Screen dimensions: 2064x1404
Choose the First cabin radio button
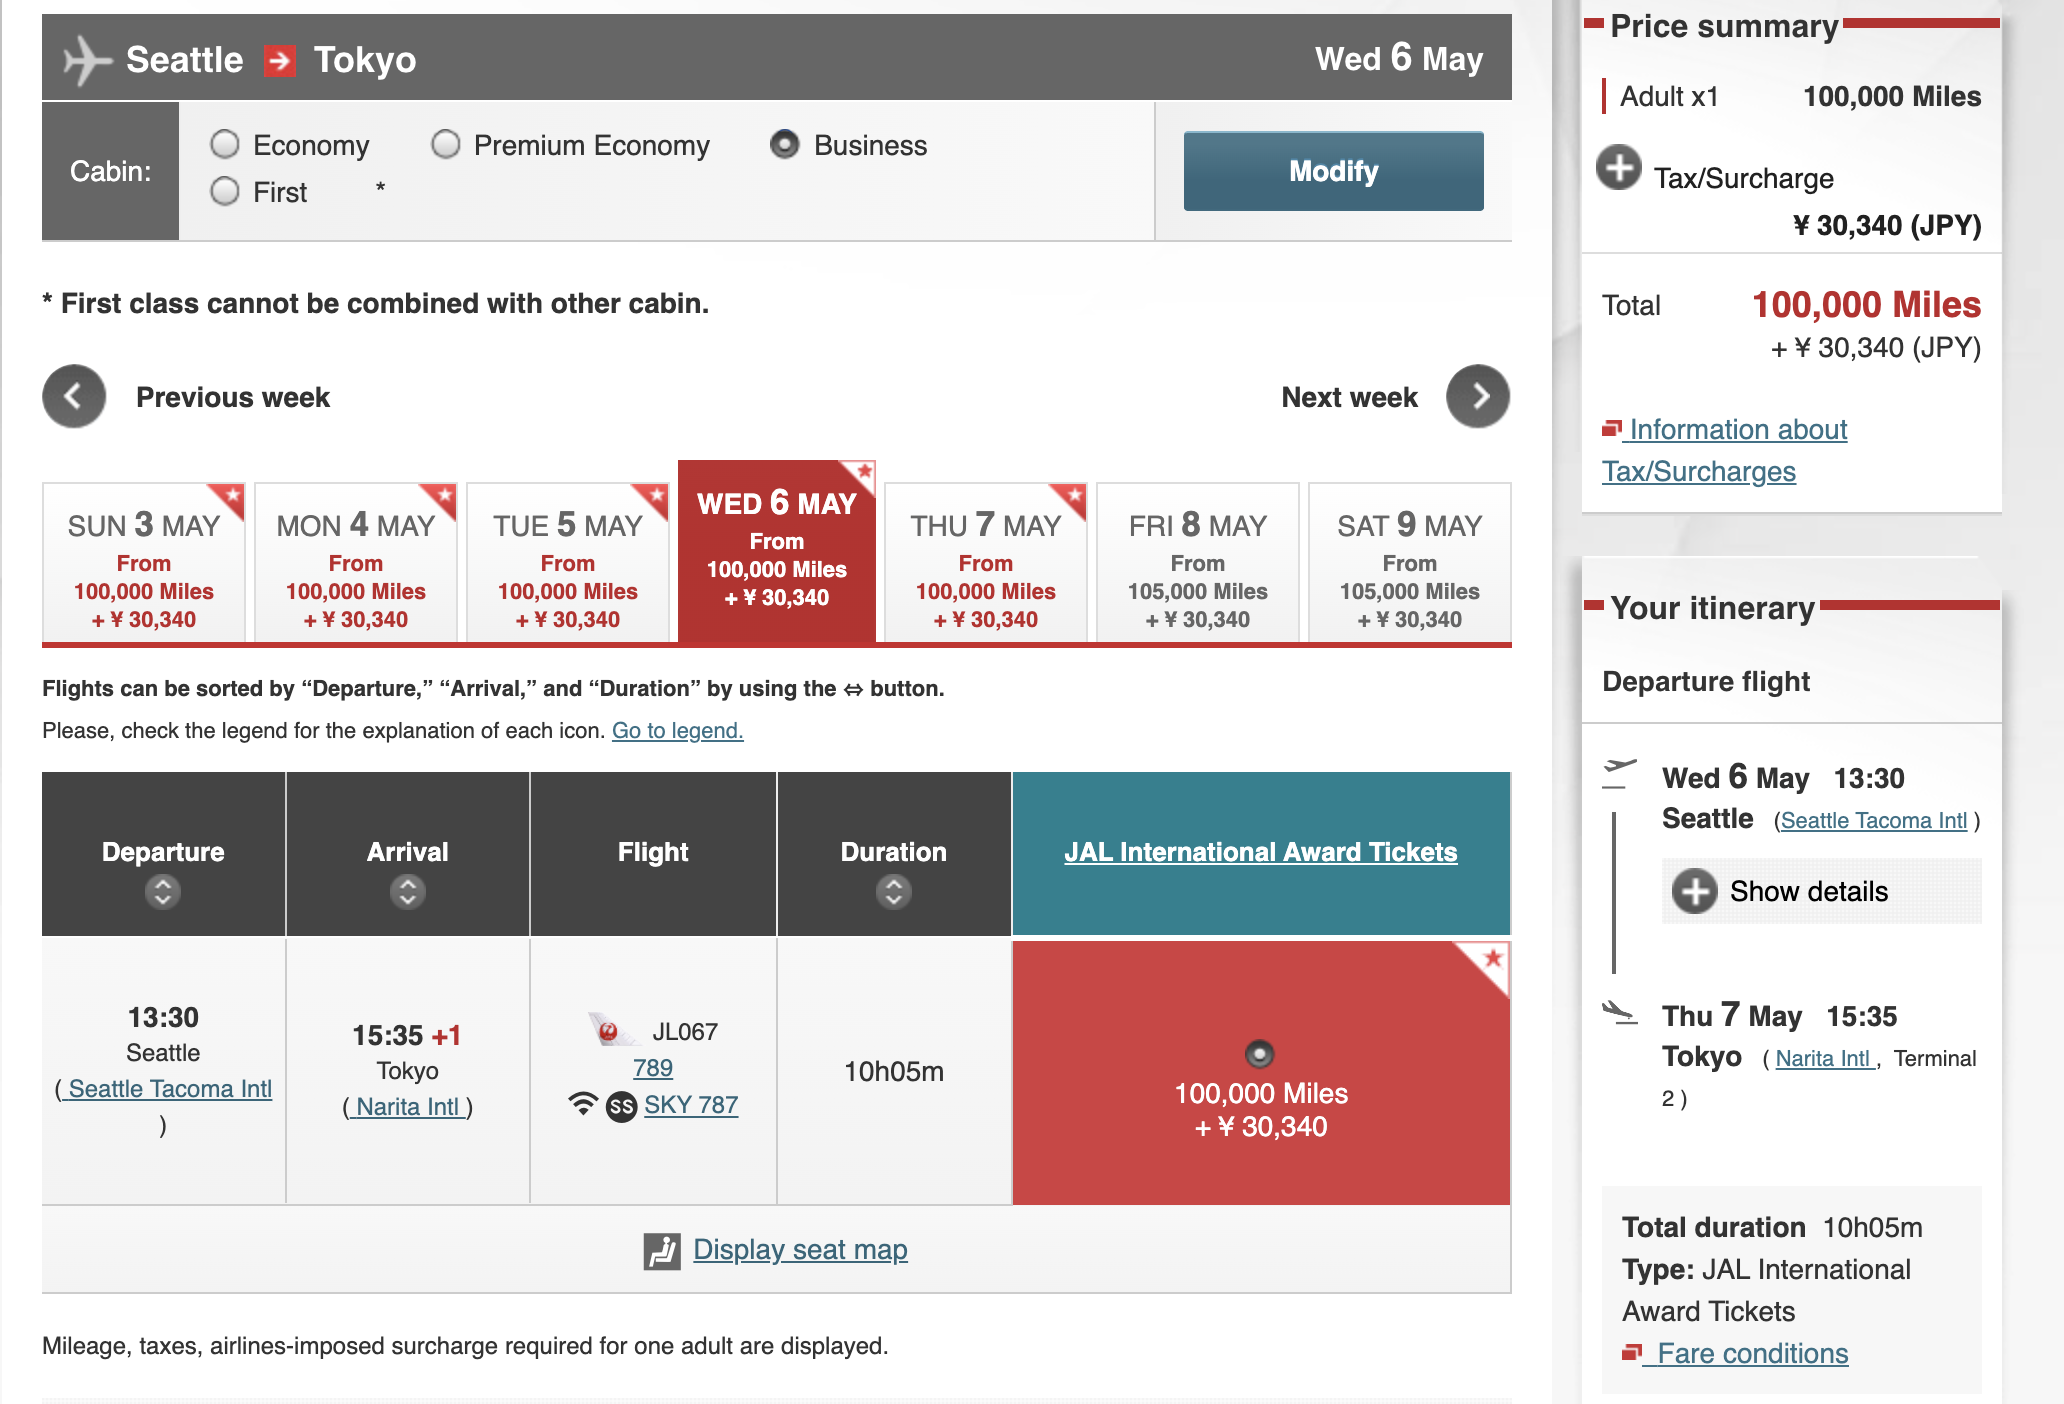coord(225,192)
